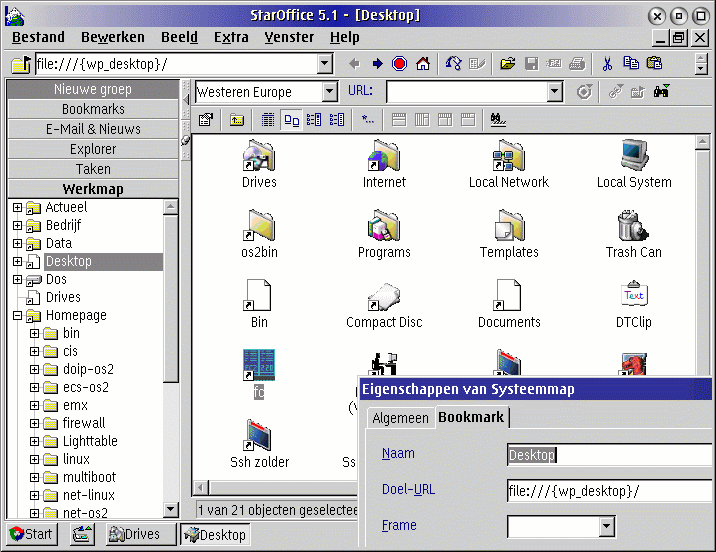Click the red Stop loading icon

pos(400,64)
